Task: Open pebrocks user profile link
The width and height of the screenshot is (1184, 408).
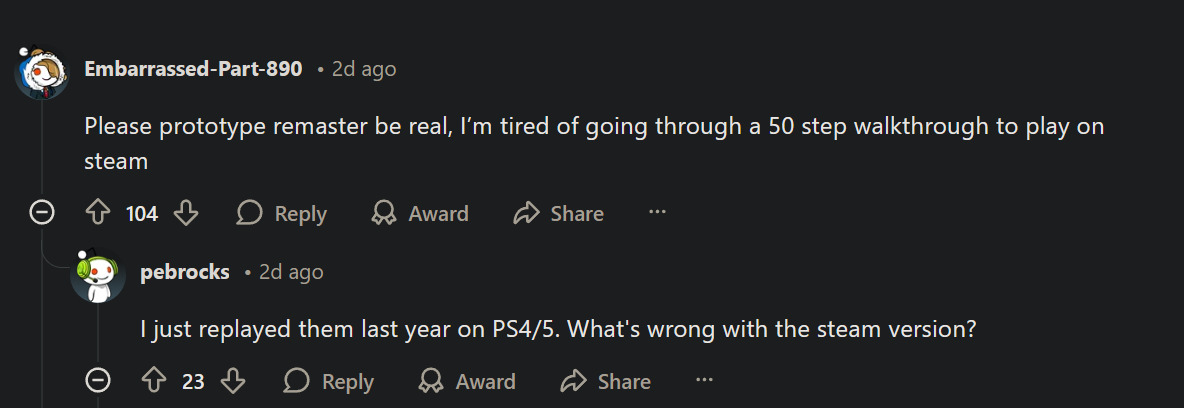Action: pos(185,272)
